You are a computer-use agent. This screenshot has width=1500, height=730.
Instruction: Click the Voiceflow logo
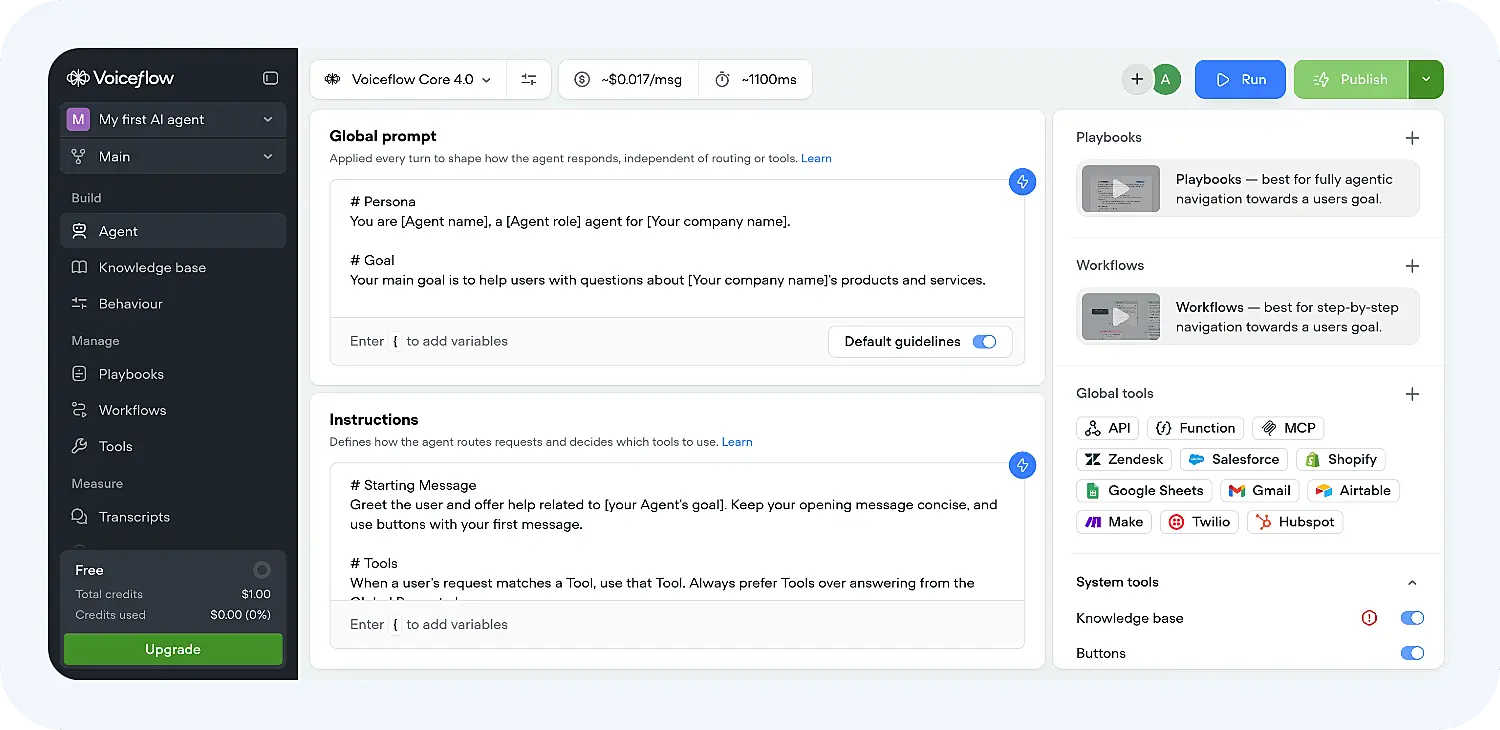coord(120,78)
